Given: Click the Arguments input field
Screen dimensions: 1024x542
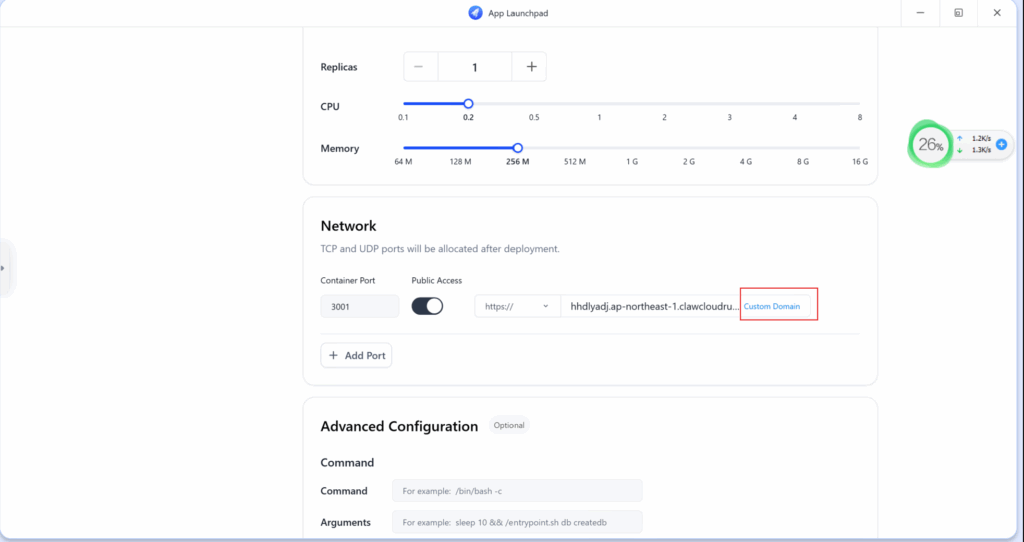Looking at the screenshot, I should (517, 522).
